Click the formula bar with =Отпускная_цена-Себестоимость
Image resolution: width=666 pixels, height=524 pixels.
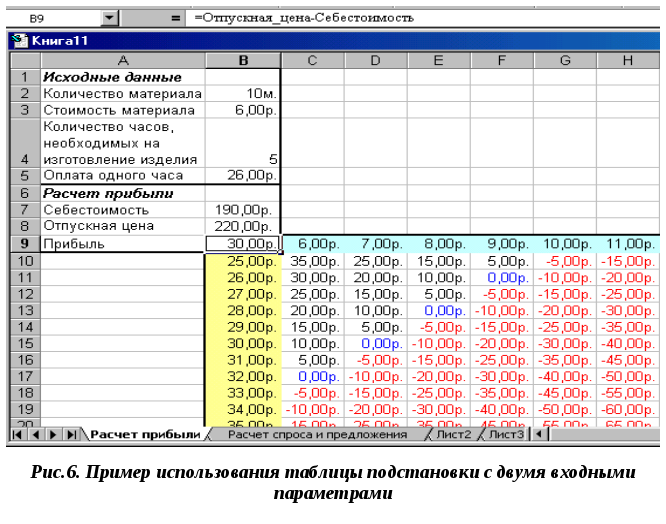pos(423,18)
